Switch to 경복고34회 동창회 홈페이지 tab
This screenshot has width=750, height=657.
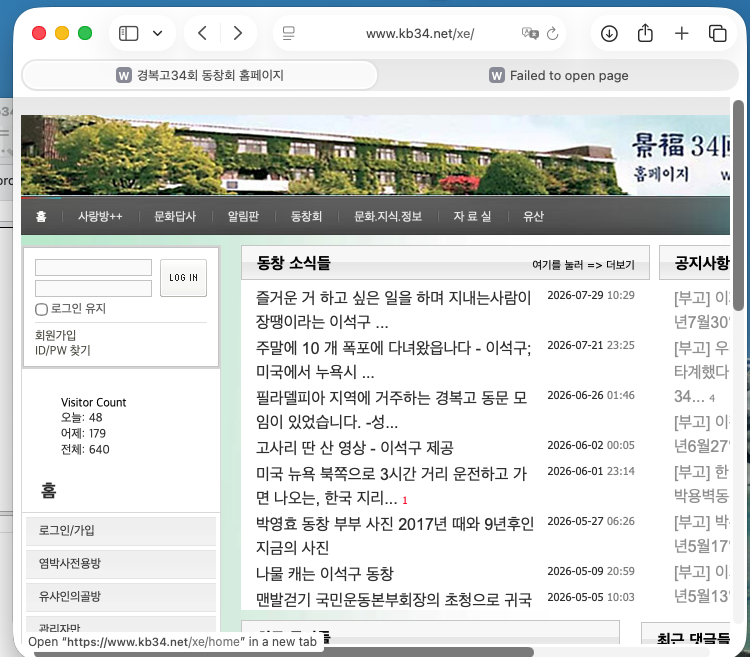[200, 75]
